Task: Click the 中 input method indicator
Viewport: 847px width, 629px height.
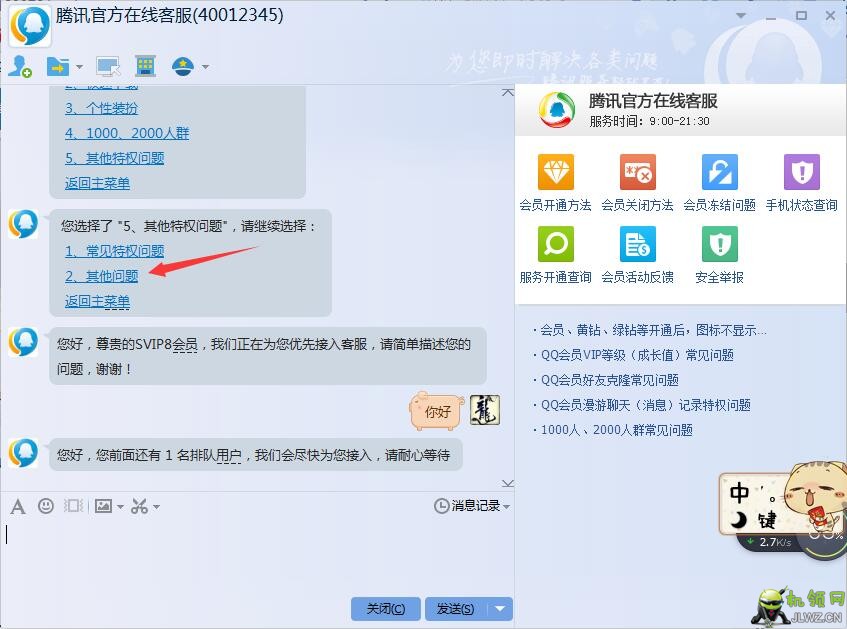Action: 740,492
